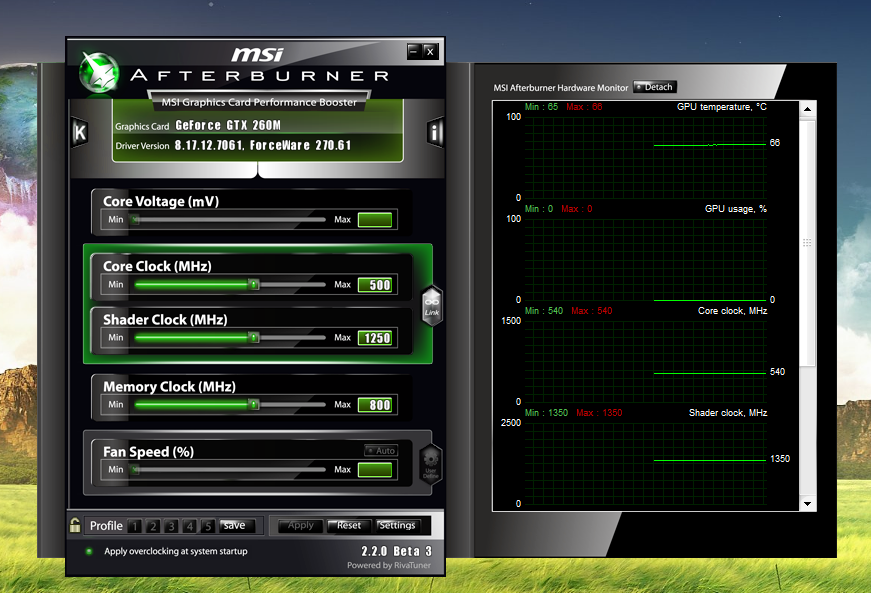Click the "Shader clock, MHz" graph title
This screenshot has width=871, height=593.
(x=728, y=413)
